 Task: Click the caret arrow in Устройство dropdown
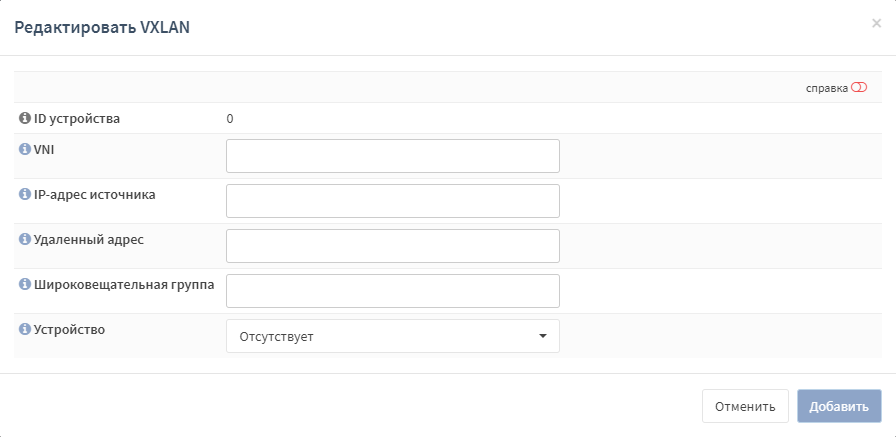543,336
